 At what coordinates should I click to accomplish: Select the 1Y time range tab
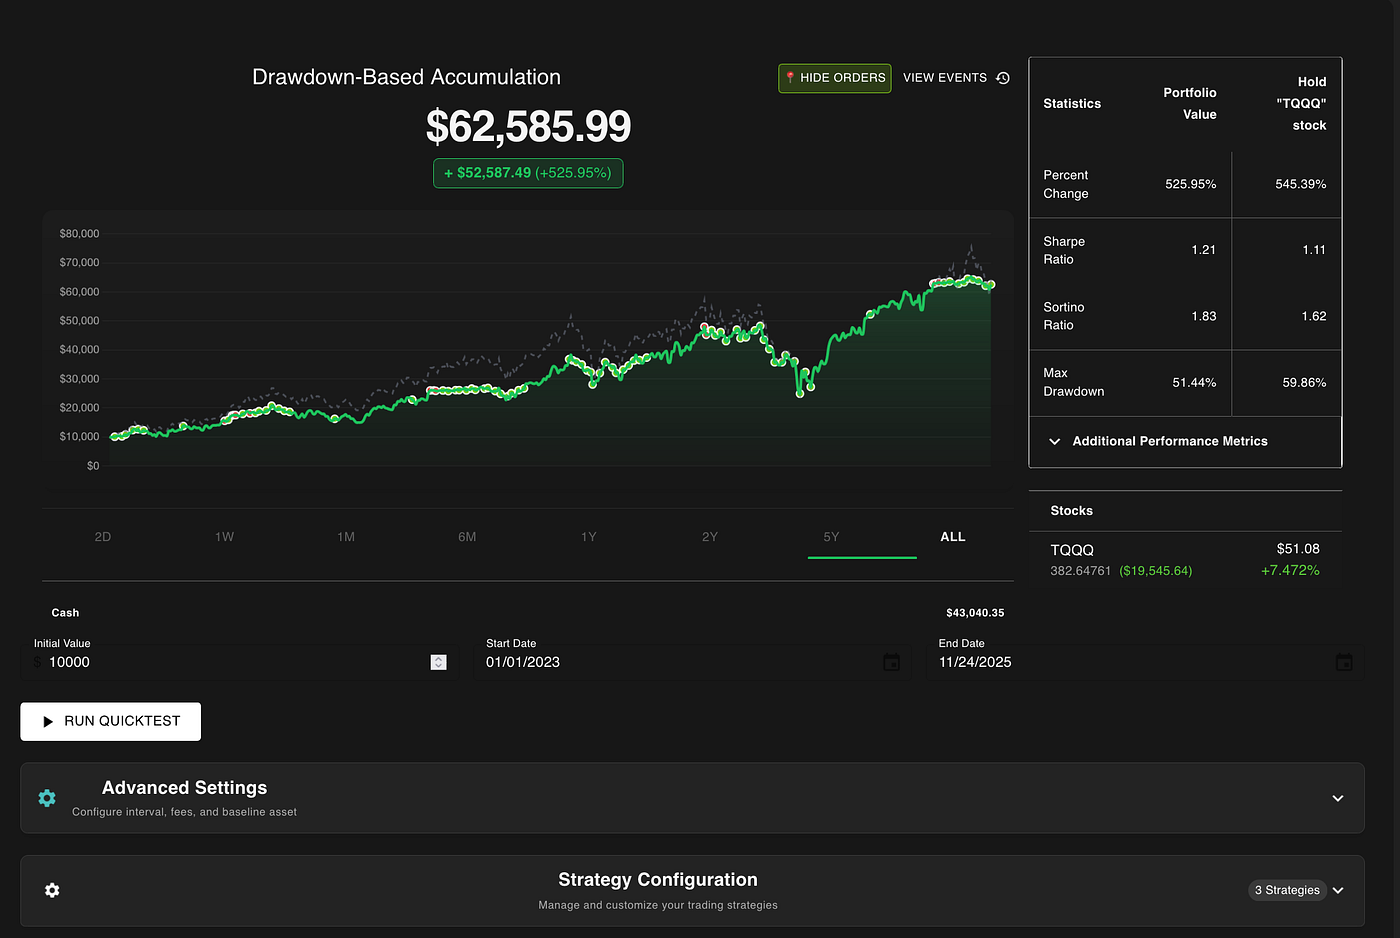coord(589,537)
